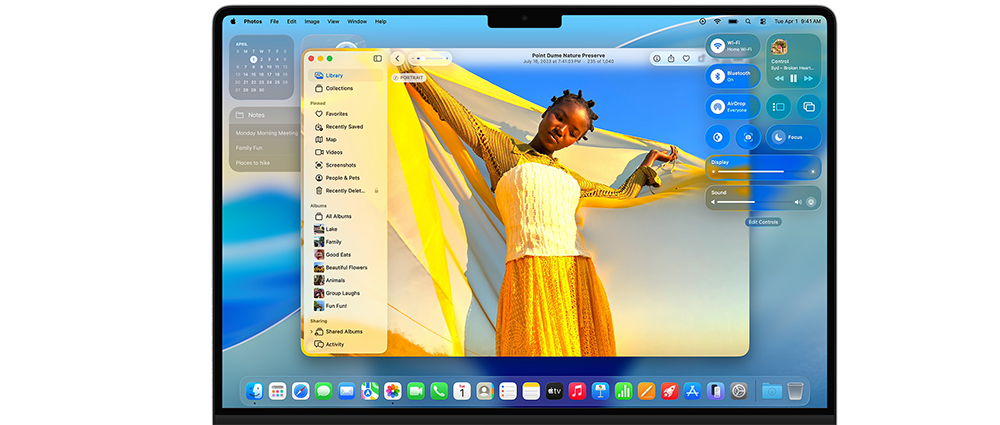Select Library in the Photos sidebar

coord(346,75)
